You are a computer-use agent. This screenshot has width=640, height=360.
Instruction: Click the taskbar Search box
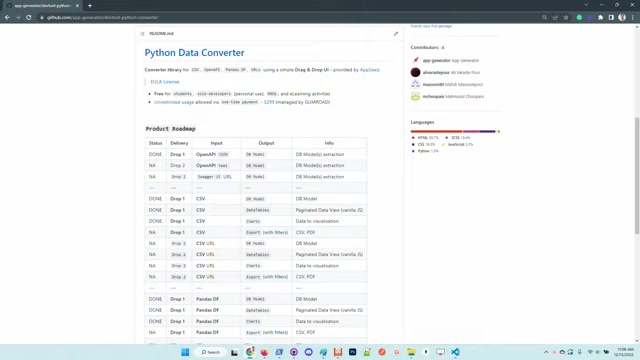[x=211, y=352]
